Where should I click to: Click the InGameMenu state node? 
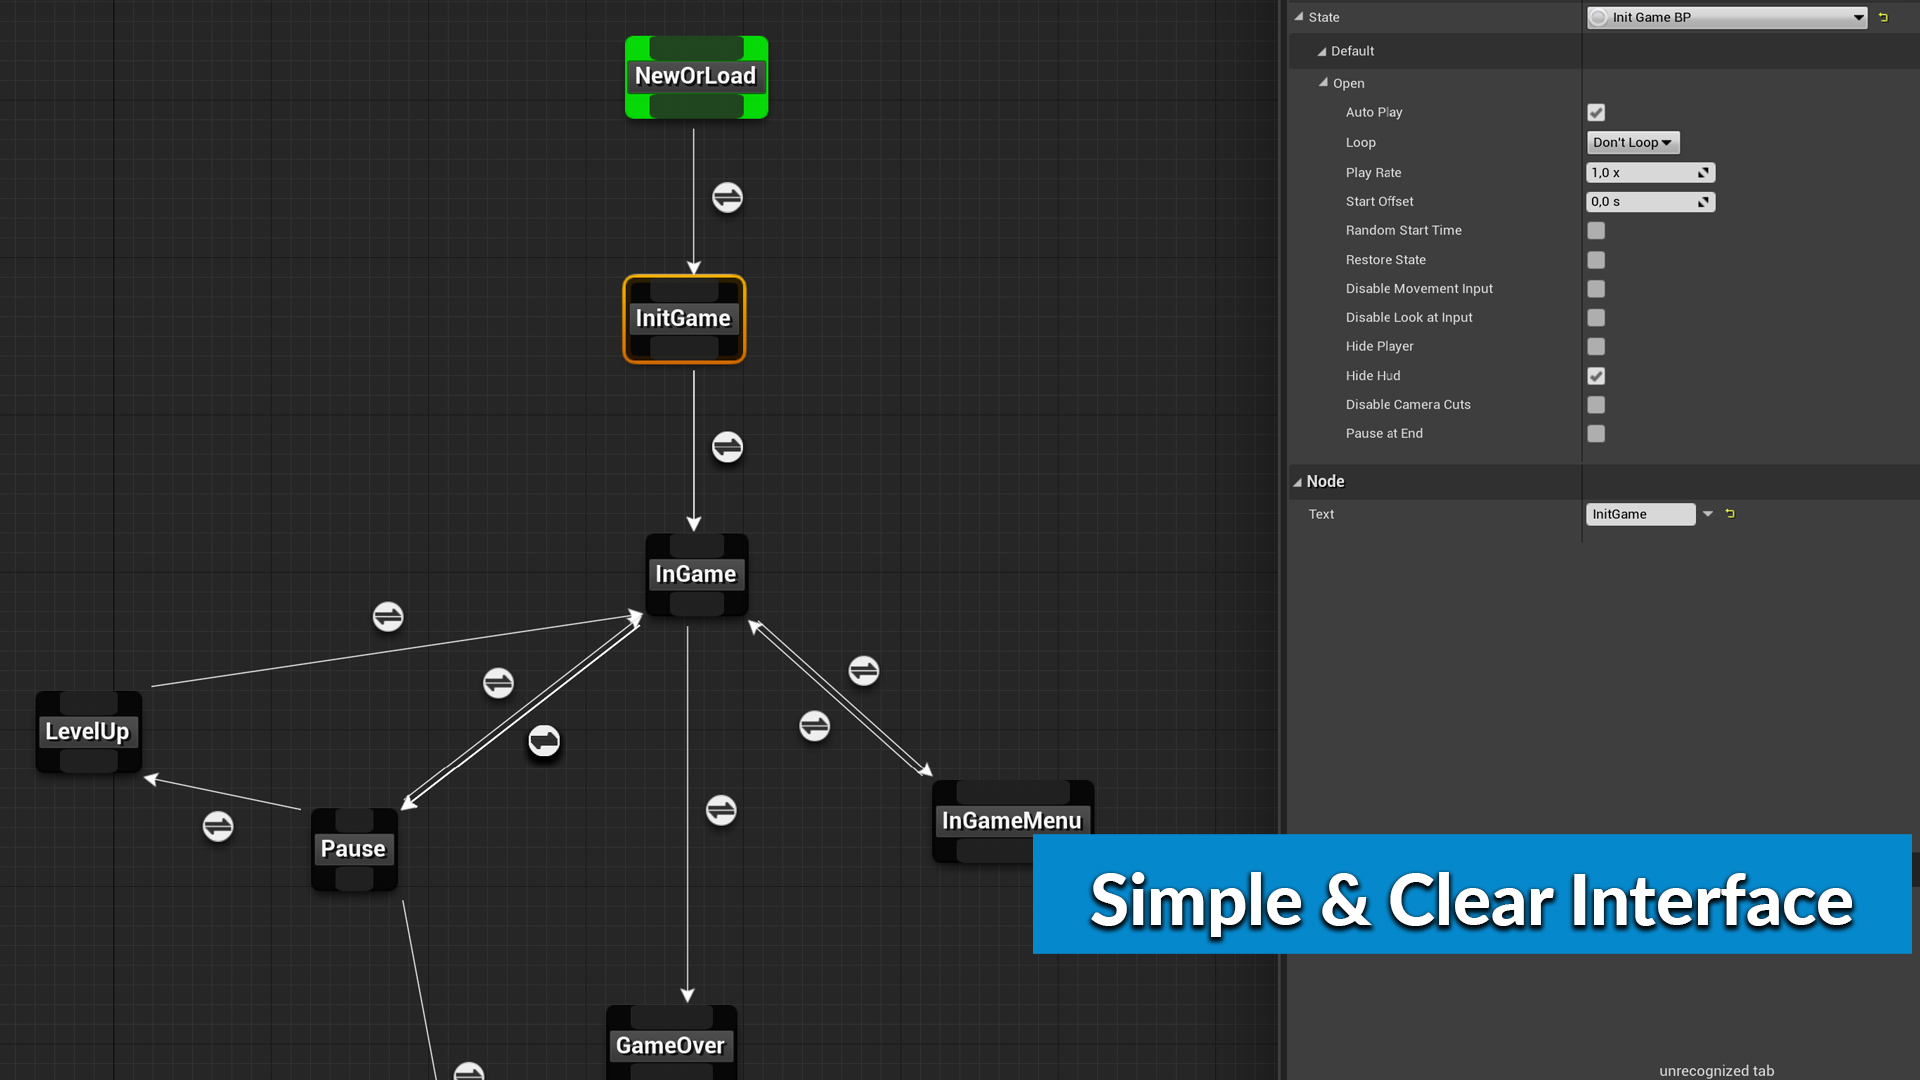(x=1010, y=820)
